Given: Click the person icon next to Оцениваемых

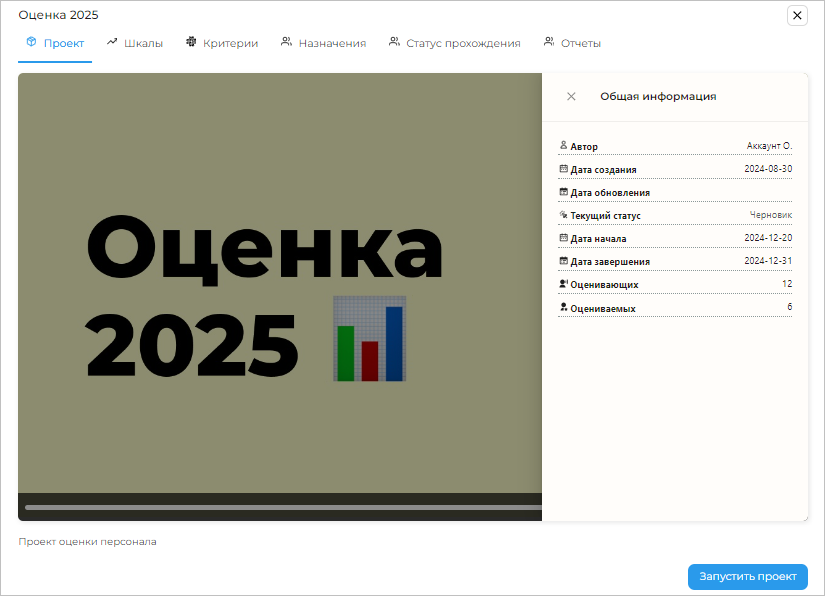Looking at the screenshot, I should pos(563,307).
